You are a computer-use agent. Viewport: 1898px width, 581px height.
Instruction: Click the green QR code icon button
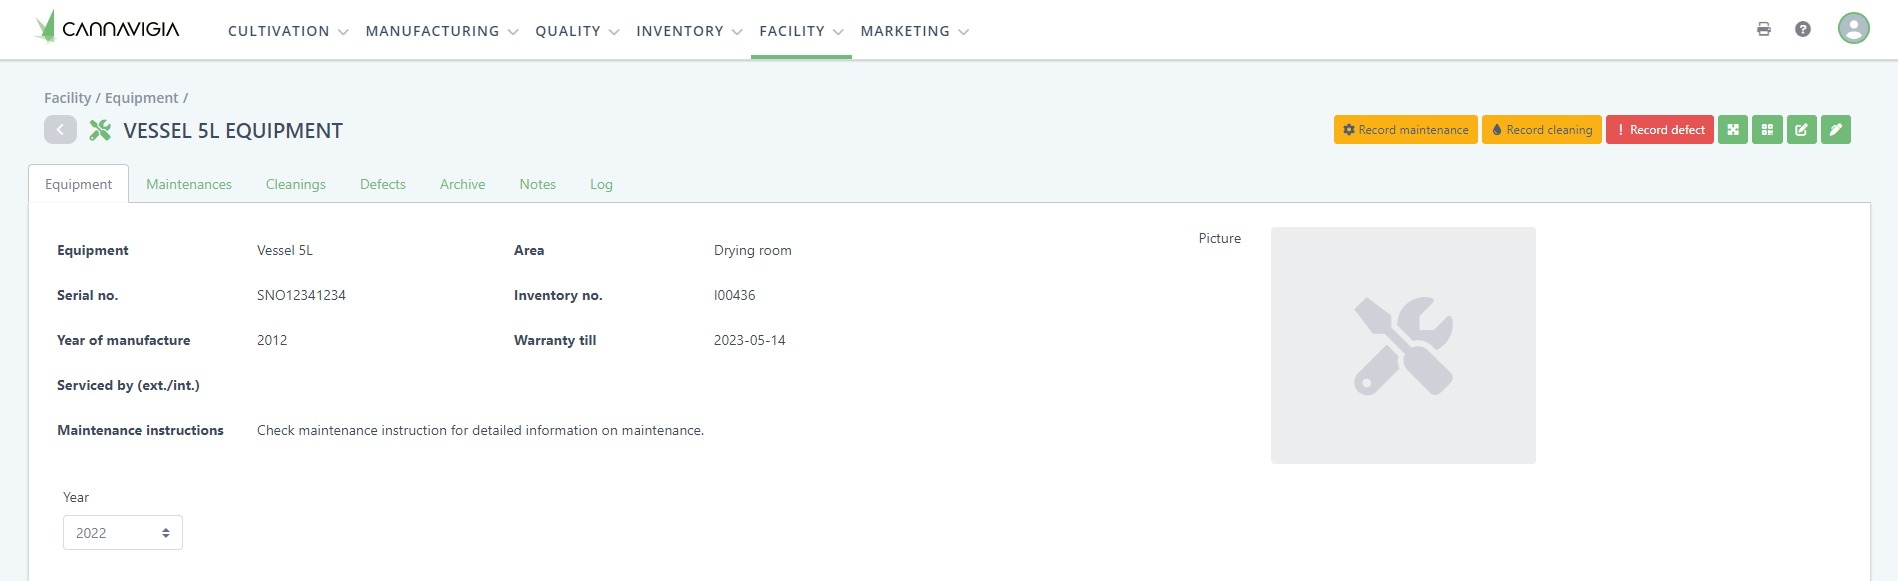(1767, 130)
